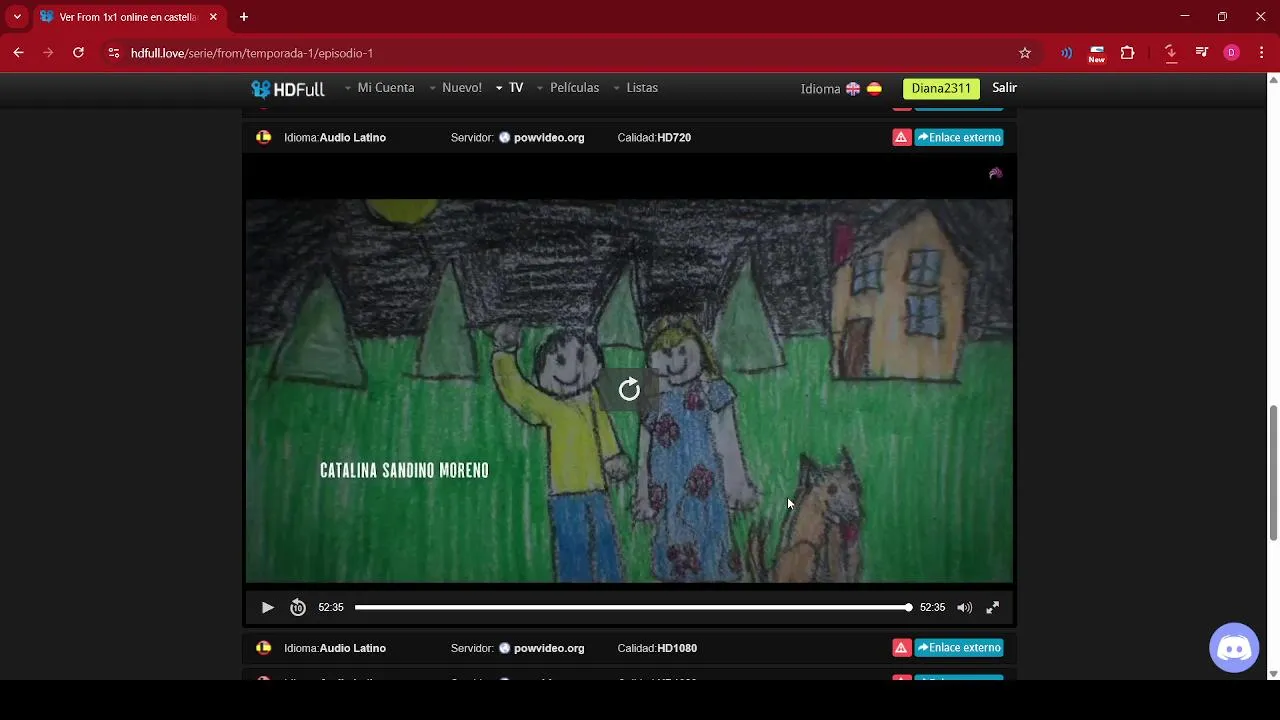Go forward in browser history
This screenshot has height=720, width=1280.
(x=48, y=53)
